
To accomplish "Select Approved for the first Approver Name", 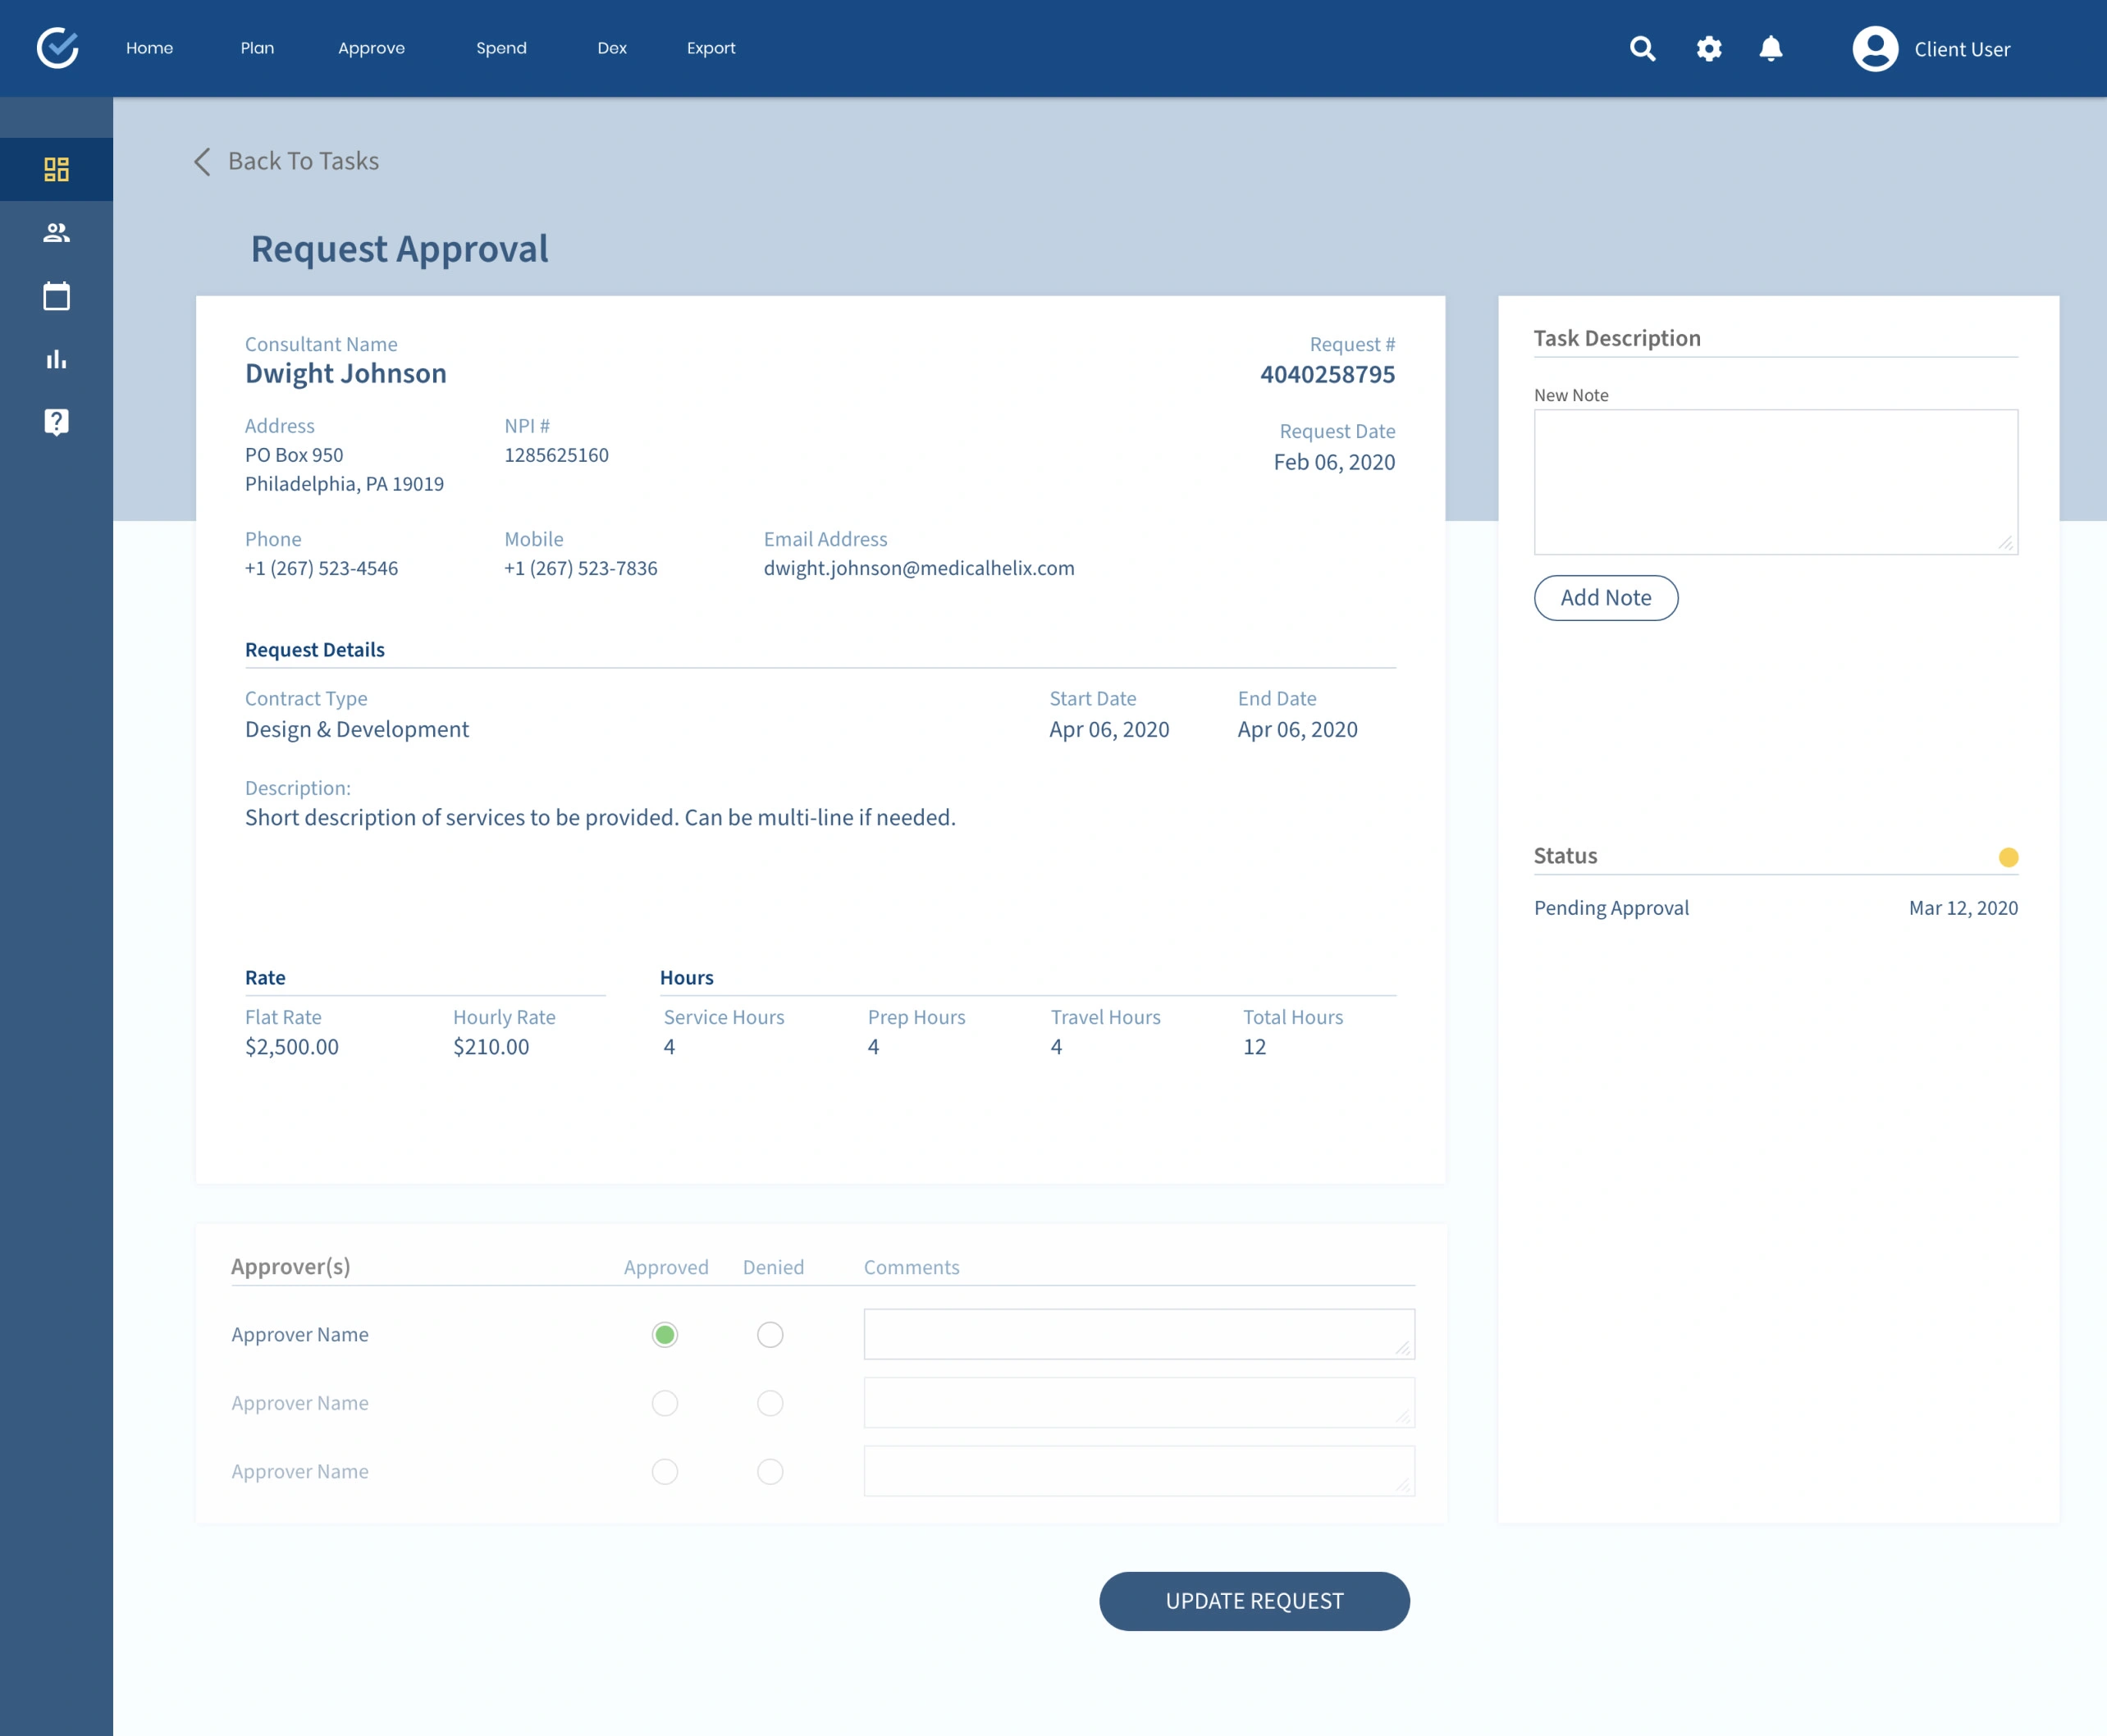I will [665, 1334].
